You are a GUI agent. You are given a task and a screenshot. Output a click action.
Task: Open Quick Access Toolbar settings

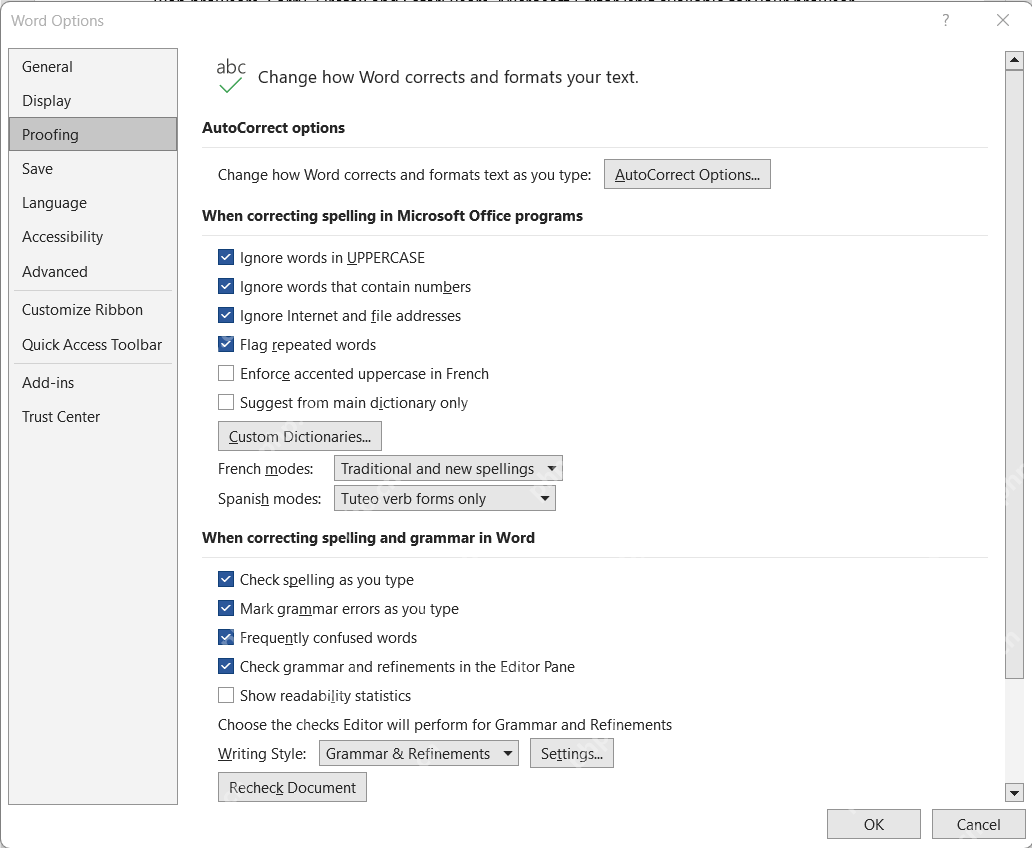point(93,344)
